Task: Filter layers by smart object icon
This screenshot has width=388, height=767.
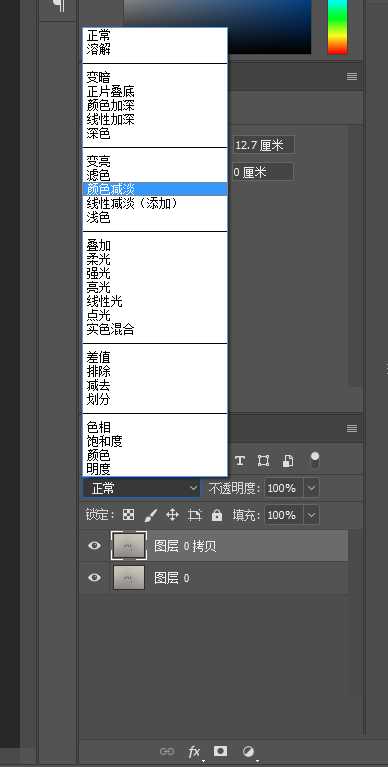Action: coord(288,460)
